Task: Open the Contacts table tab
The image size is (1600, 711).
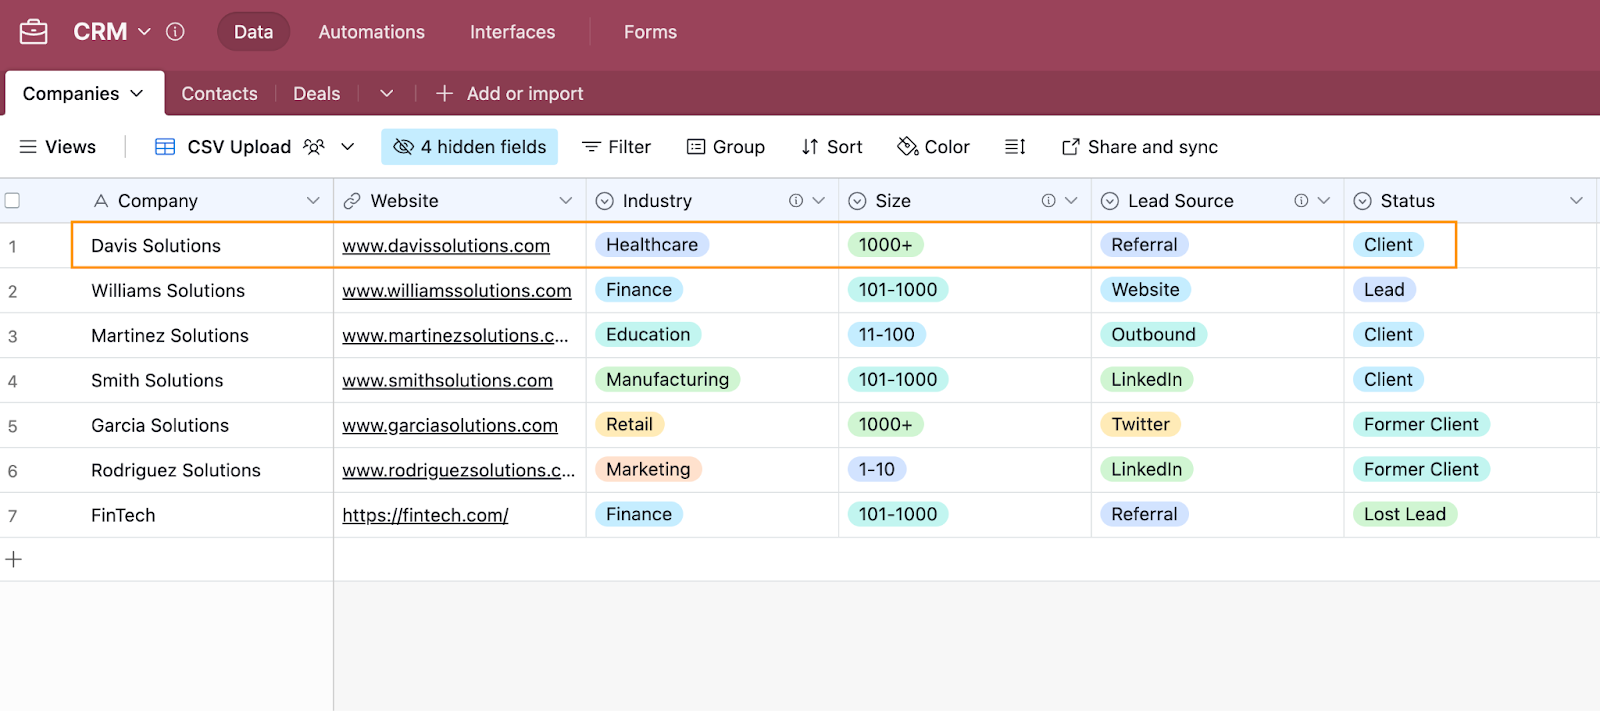Action: pos(219,93)
